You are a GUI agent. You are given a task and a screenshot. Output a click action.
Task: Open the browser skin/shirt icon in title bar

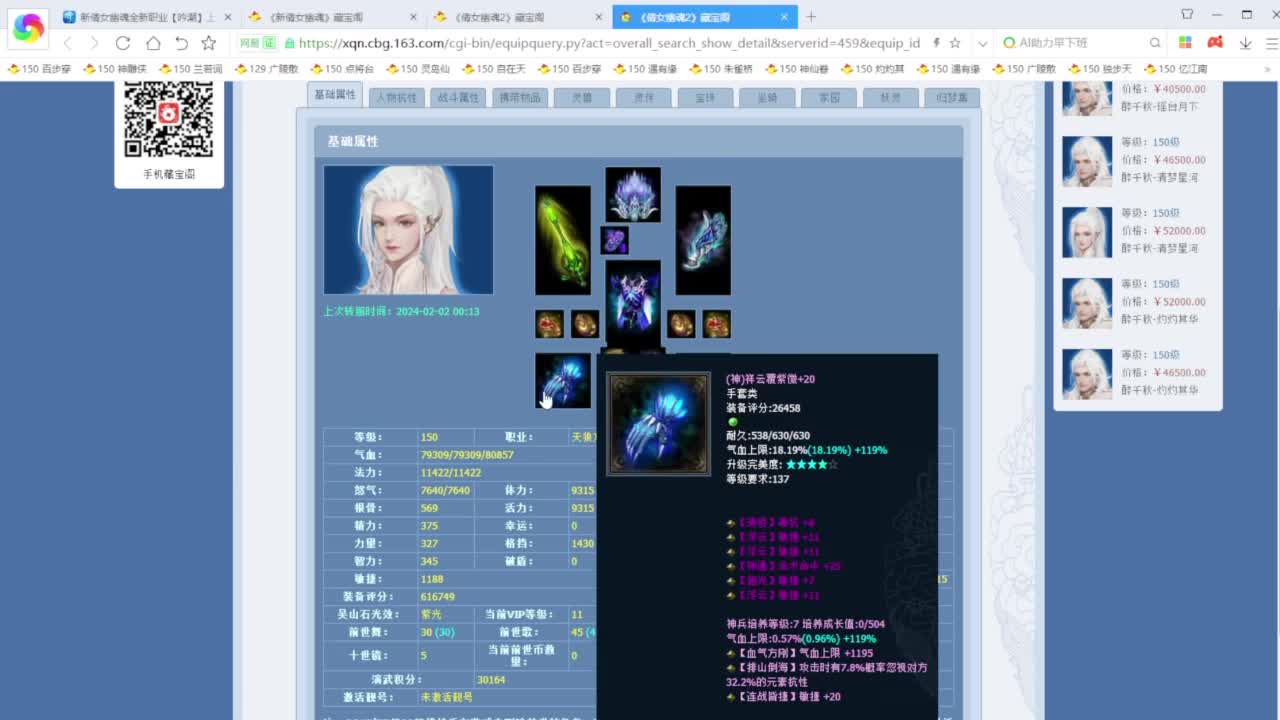click(1187, 14)
